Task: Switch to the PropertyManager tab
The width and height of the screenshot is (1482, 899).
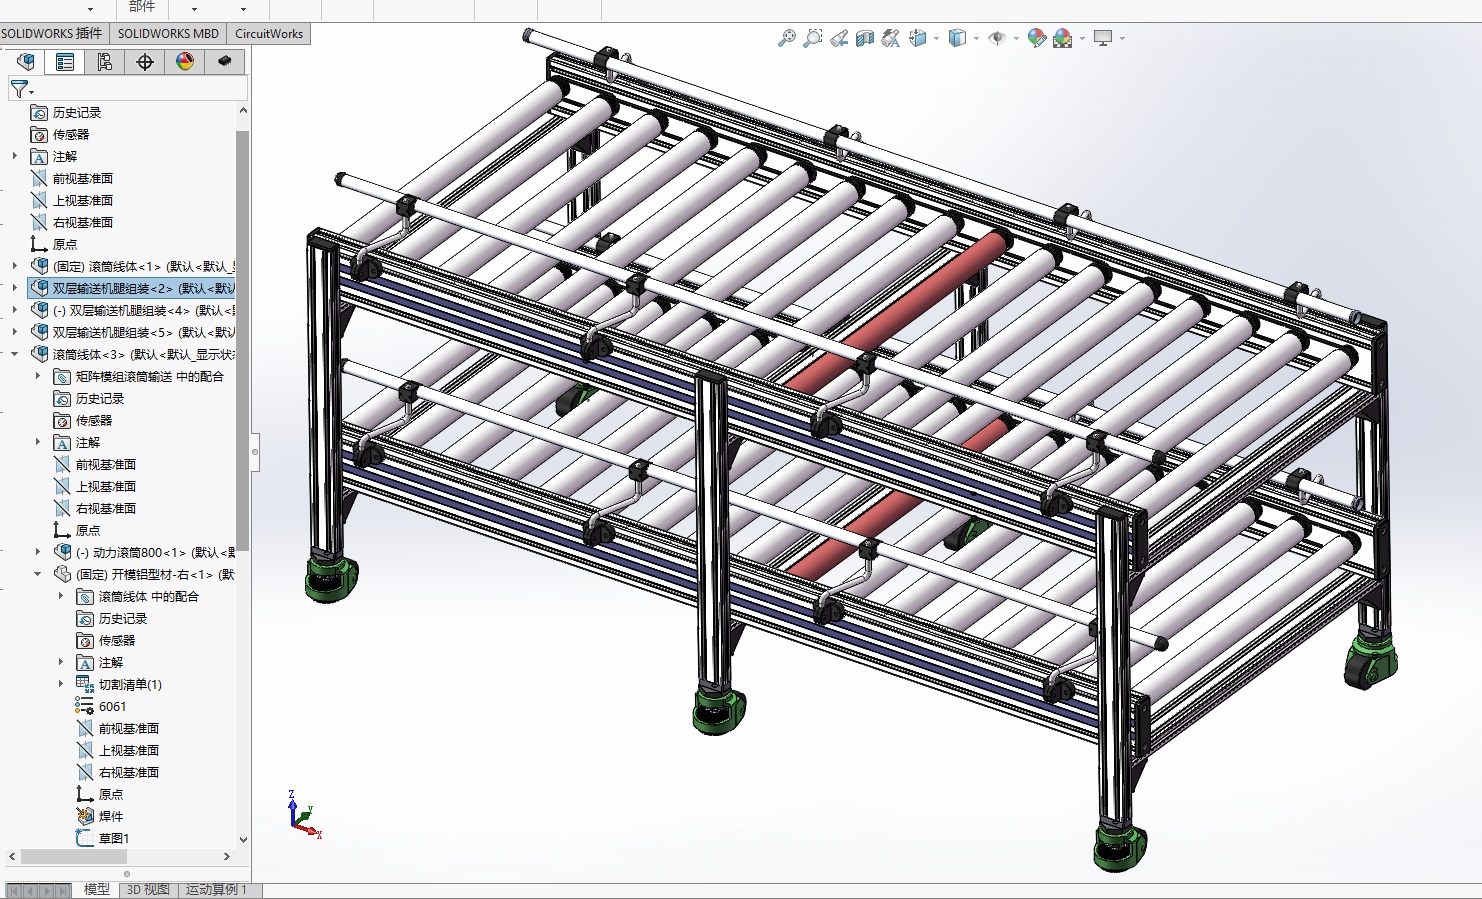Action: (x=65, y=62)
